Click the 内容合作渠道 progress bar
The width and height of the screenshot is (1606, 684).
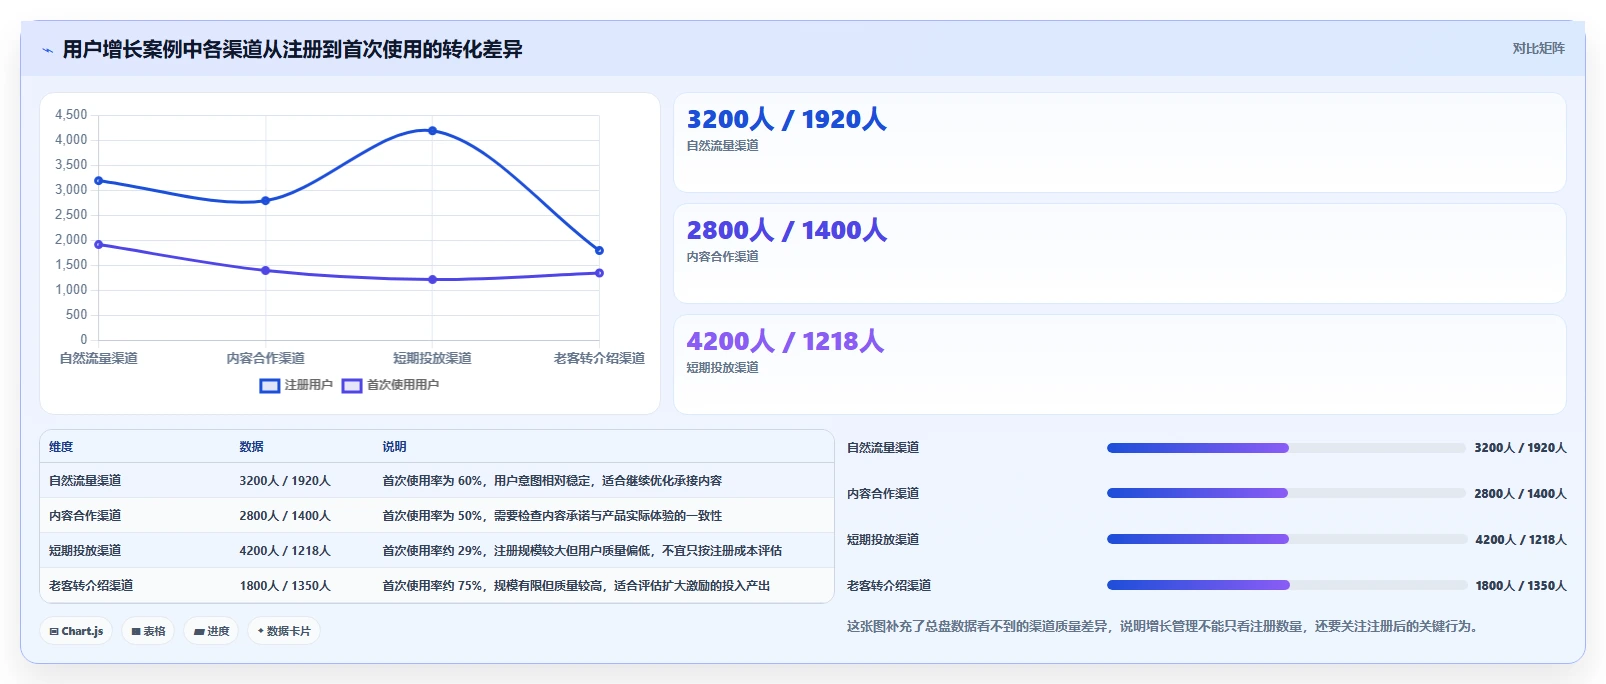pyautogui.click(x=1286, y=494)
